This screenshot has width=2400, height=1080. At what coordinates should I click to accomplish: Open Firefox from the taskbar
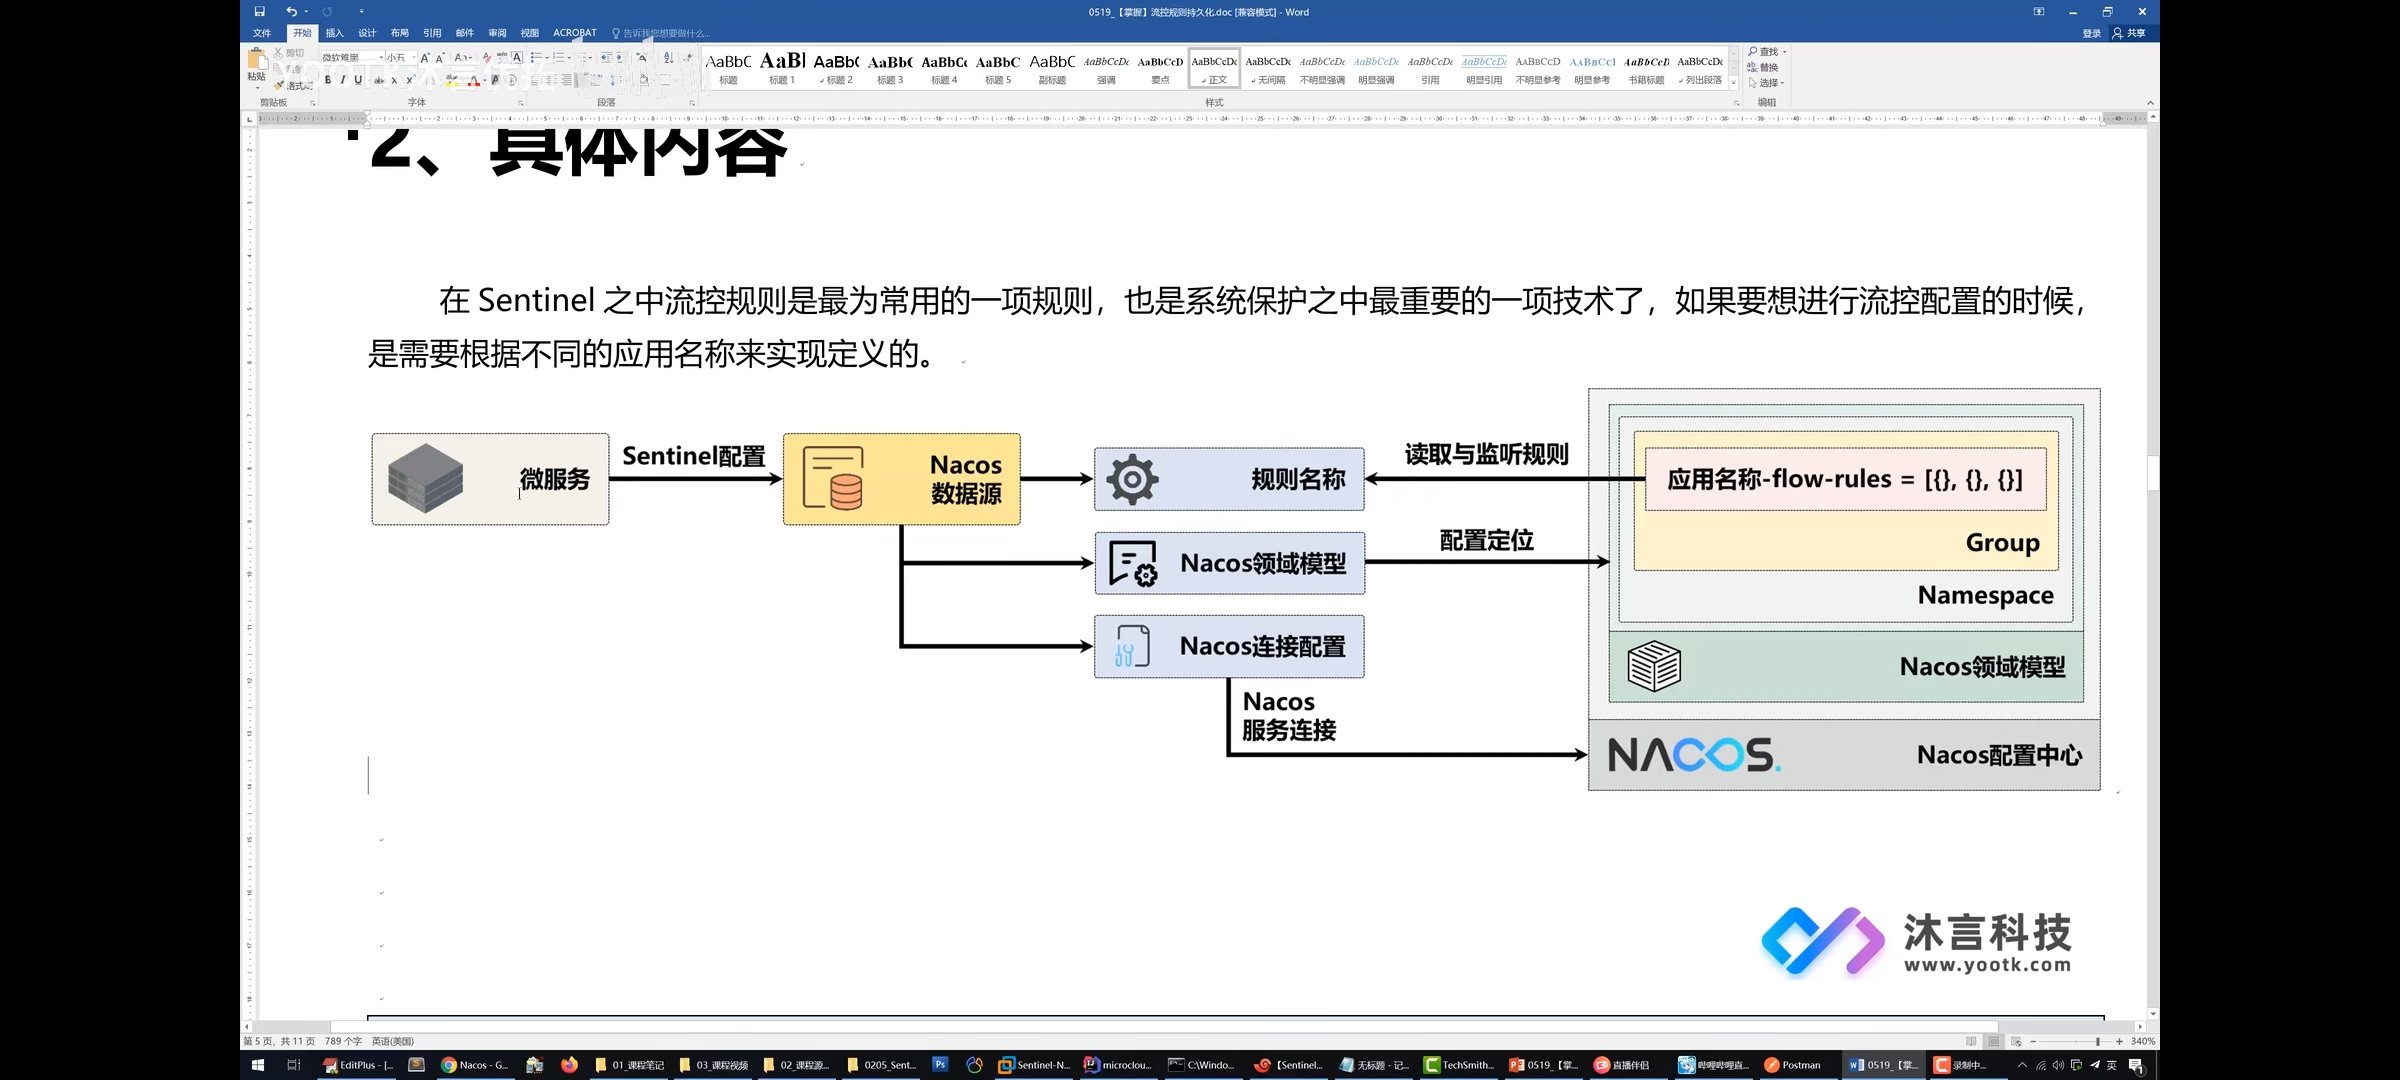click(x=569, y=1065)
